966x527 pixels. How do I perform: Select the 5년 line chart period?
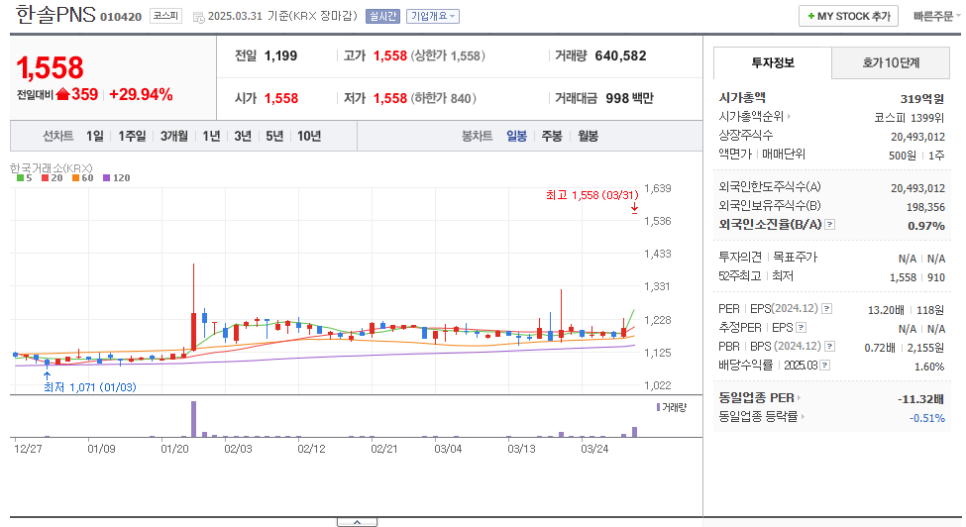(274, 136)
